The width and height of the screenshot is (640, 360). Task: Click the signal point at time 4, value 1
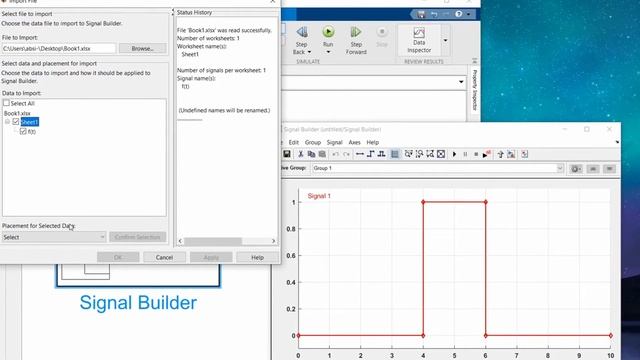click(x=423, y=202)
